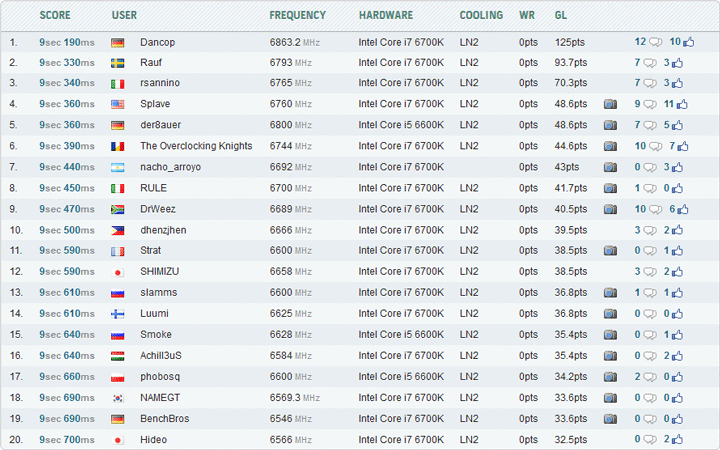Like the rsannino submission with thumbs-up

pyautogui.click(x=679, y=83)
